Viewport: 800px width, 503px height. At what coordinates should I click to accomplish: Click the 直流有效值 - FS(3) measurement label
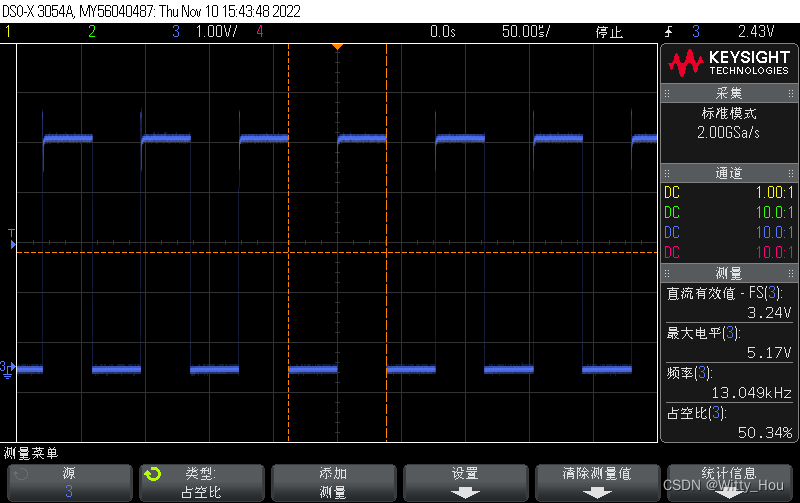click(724, 293)
